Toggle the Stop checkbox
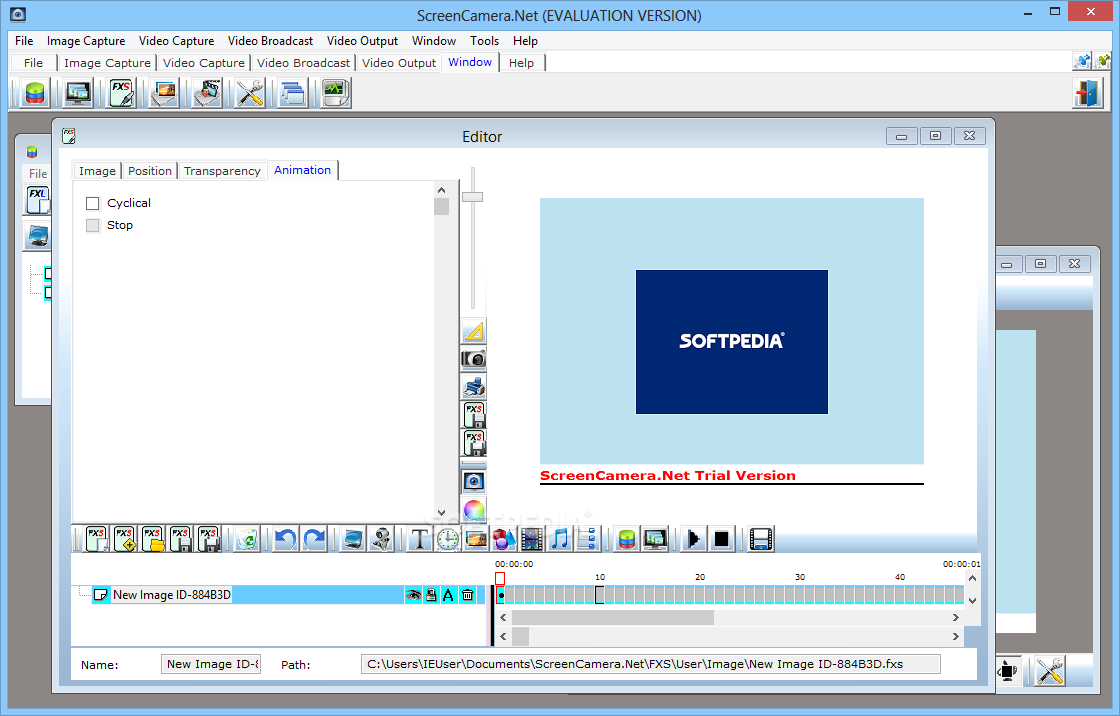1120x716 pixels. pyautogui.click(x=92, y=225)
